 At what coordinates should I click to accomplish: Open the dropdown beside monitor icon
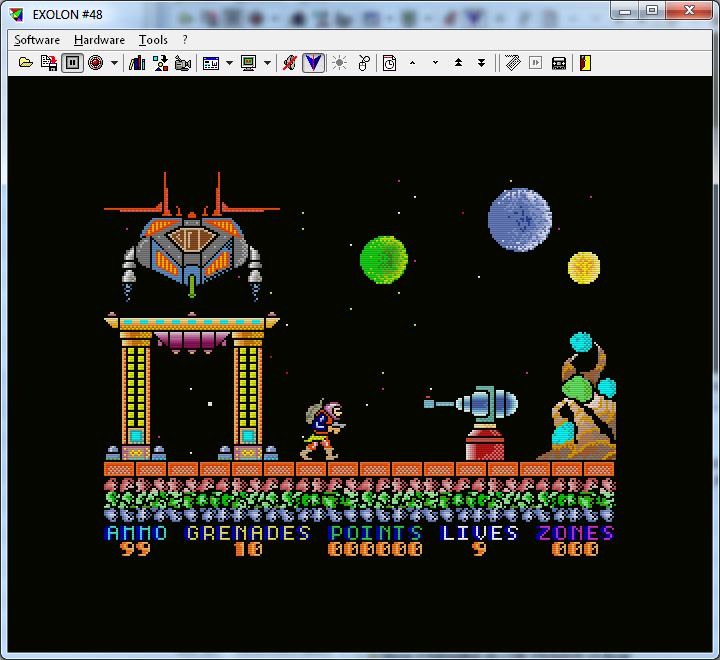click(x=267, y=63)
